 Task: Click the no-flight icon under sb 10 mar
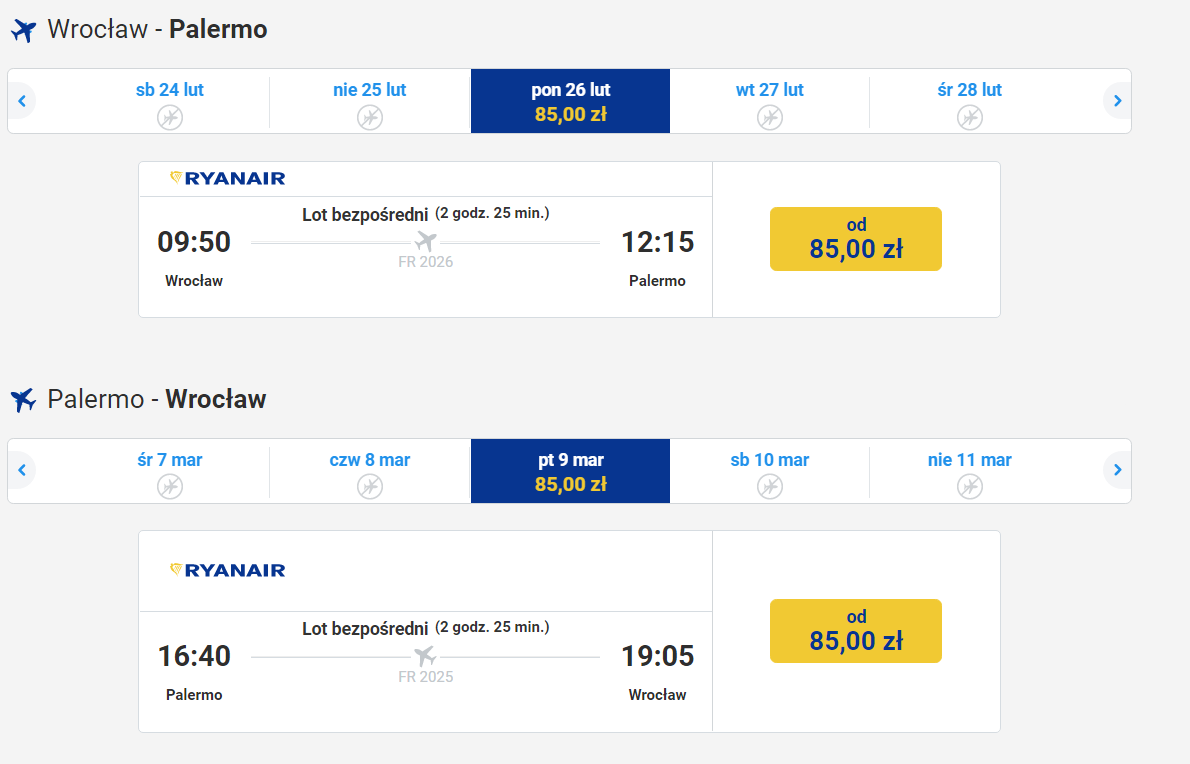coord(770,486)
